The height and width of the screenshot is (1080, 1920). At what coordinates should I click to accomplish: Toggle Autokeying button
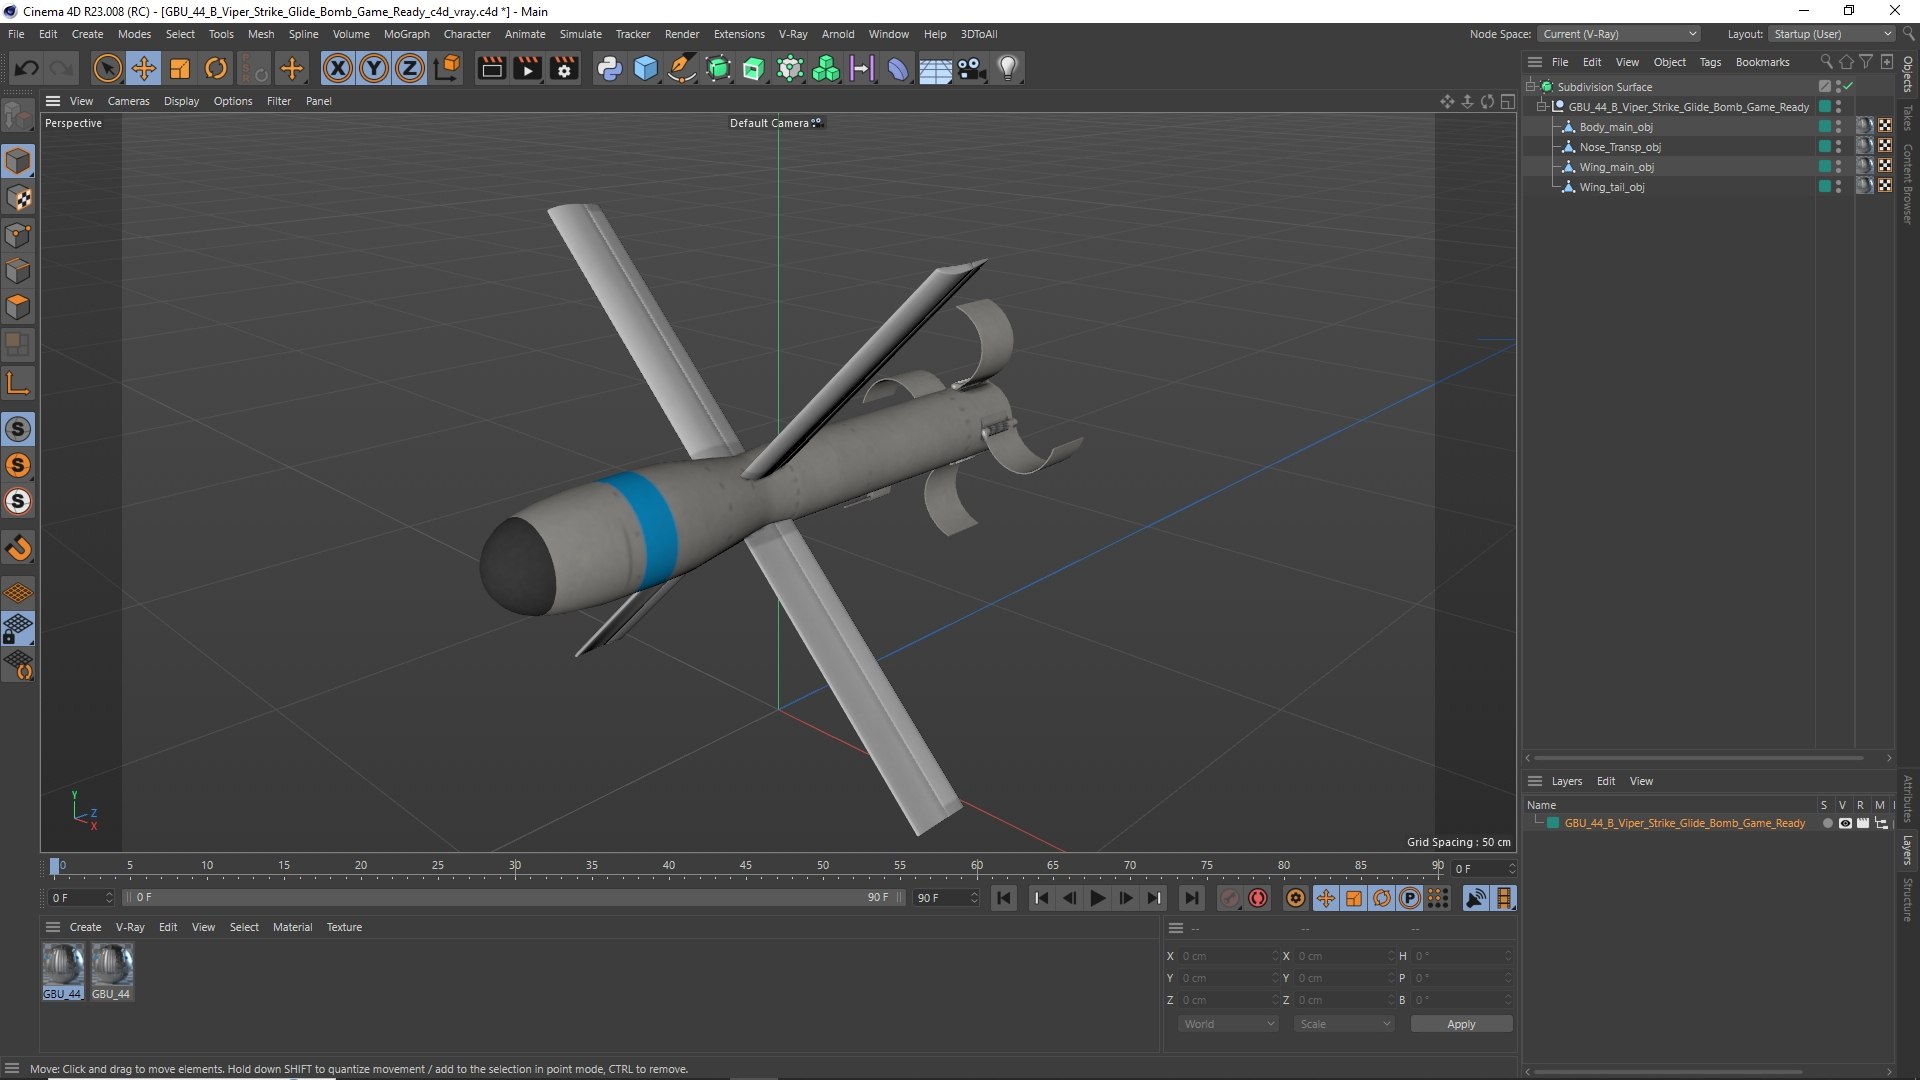1258,898
